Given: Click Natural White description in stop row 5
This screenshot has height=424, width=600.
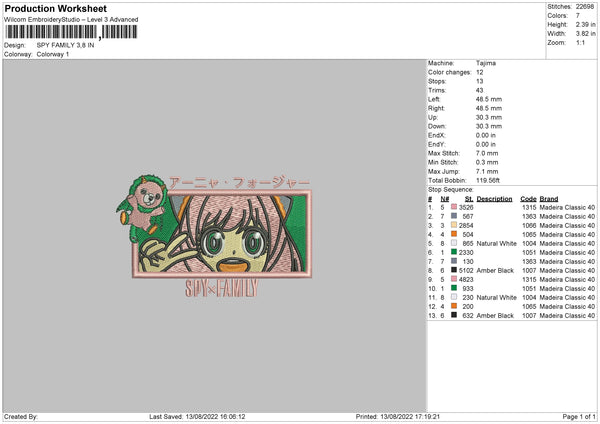Looking at the screenshot, I should [x=497, y=243].
